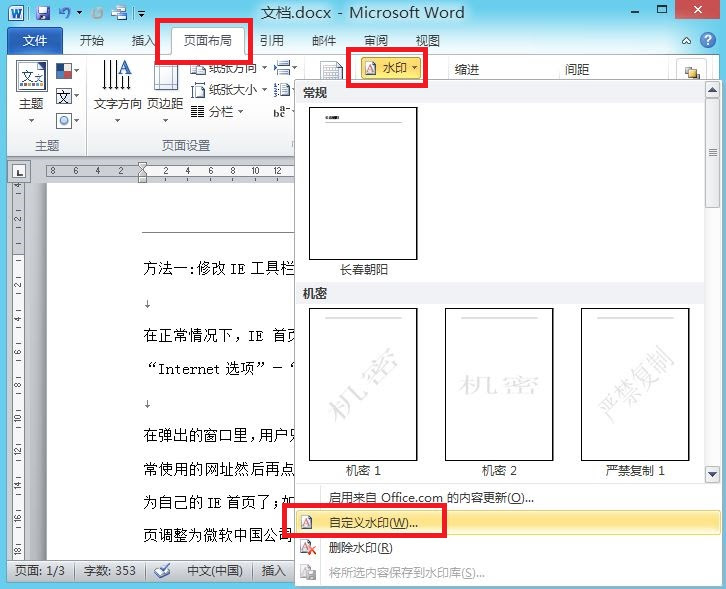
Task: Switch to the 插入 ribbon tab
Action: click(143, 41)
